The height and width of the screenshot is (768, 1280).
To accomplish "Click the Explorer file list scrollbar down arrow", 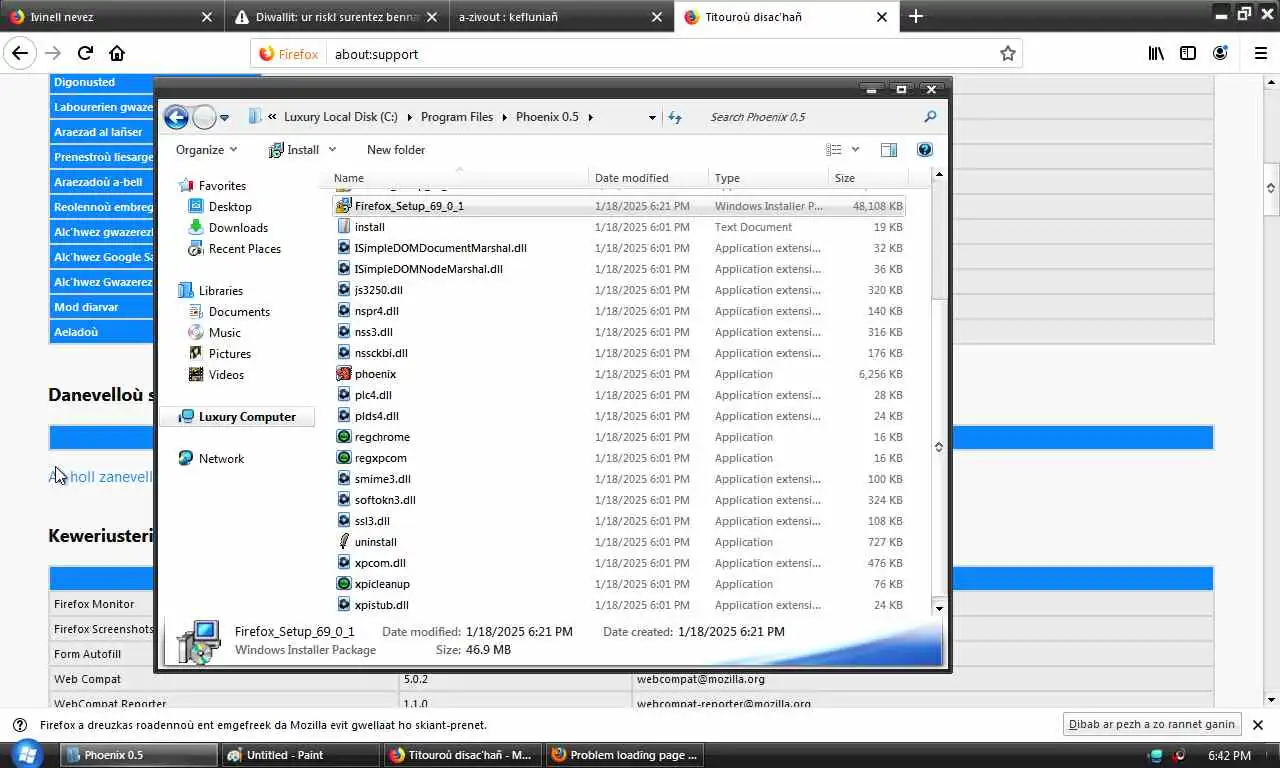I will (939, 607).
